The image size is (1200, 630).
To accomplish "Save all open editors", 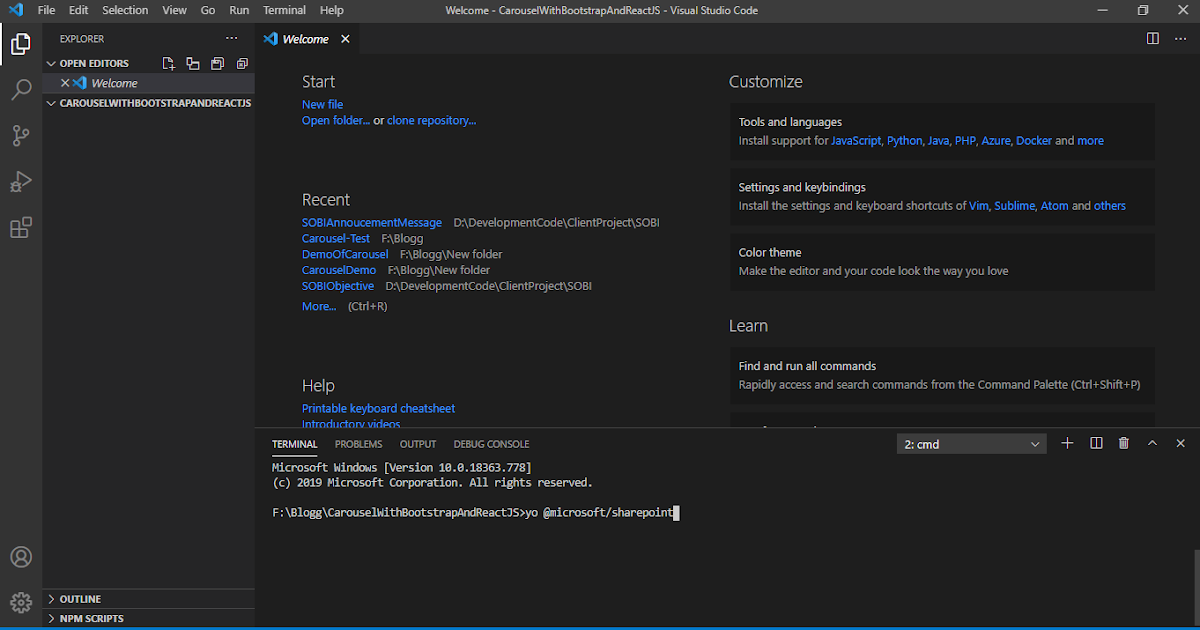I will [x=217, y=63].
